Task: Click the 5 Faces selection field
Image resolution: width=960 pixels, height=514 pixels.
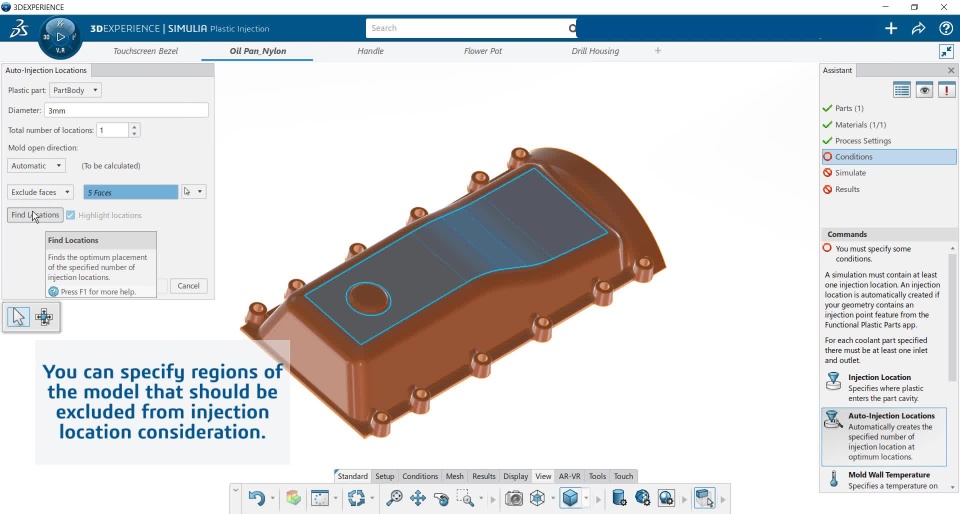Action: click(131, 192)
